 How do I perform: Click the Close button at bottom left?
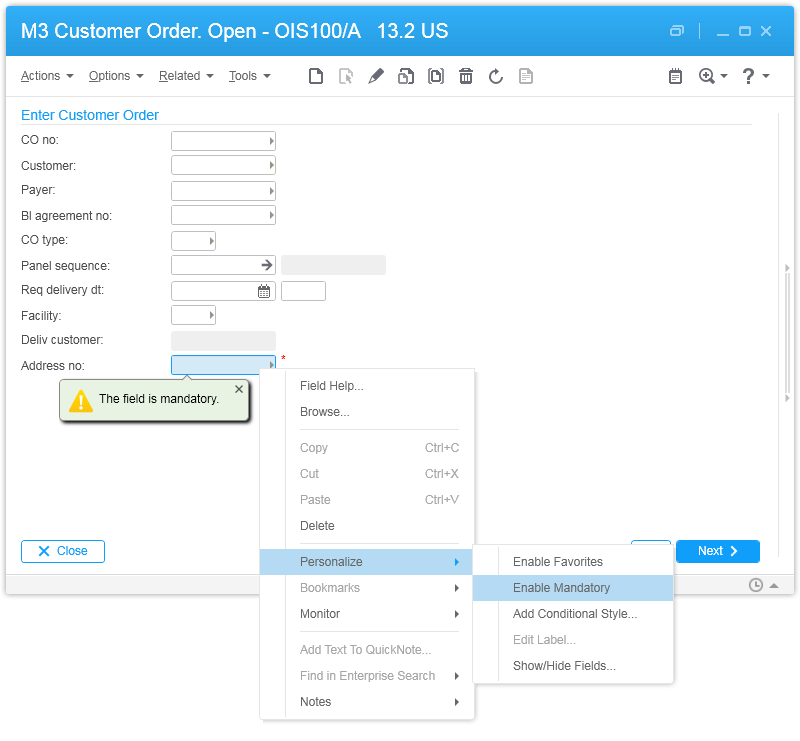[63, 551]
